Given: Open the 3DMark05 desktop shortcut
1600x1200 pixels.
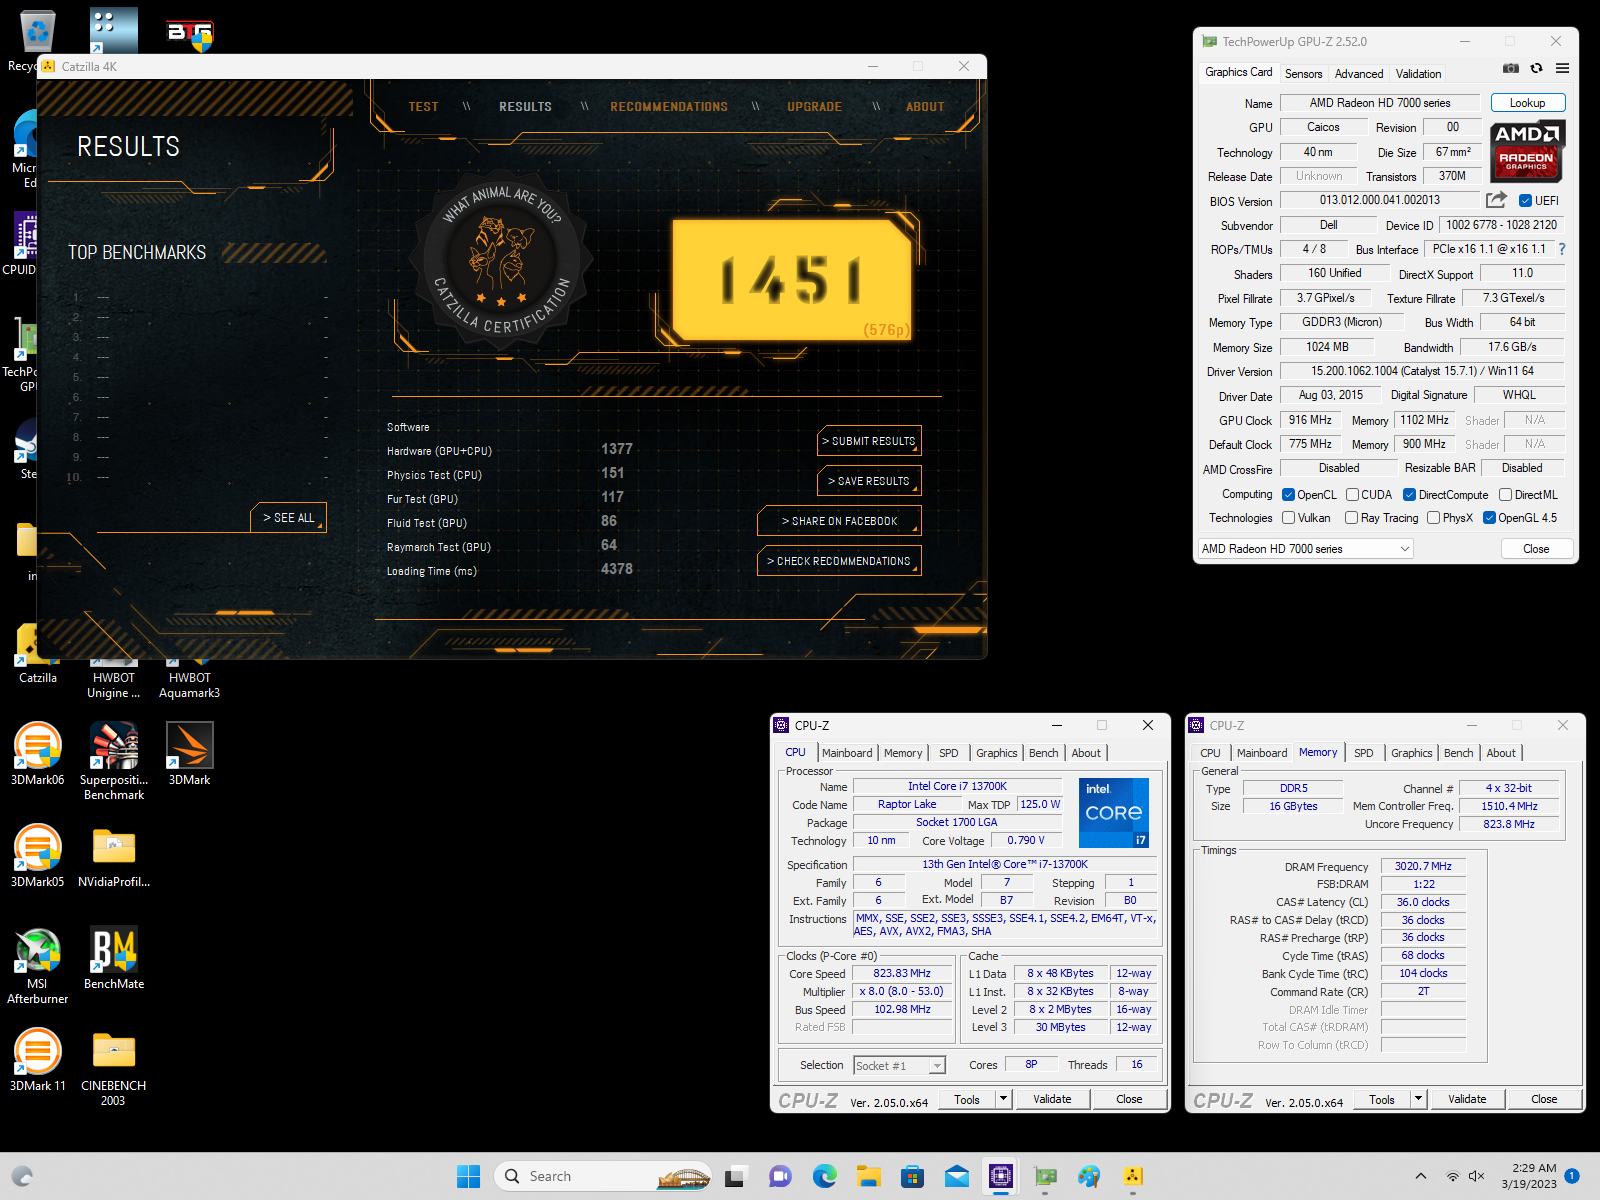Looking at the screenshot, I should (37, 856).
